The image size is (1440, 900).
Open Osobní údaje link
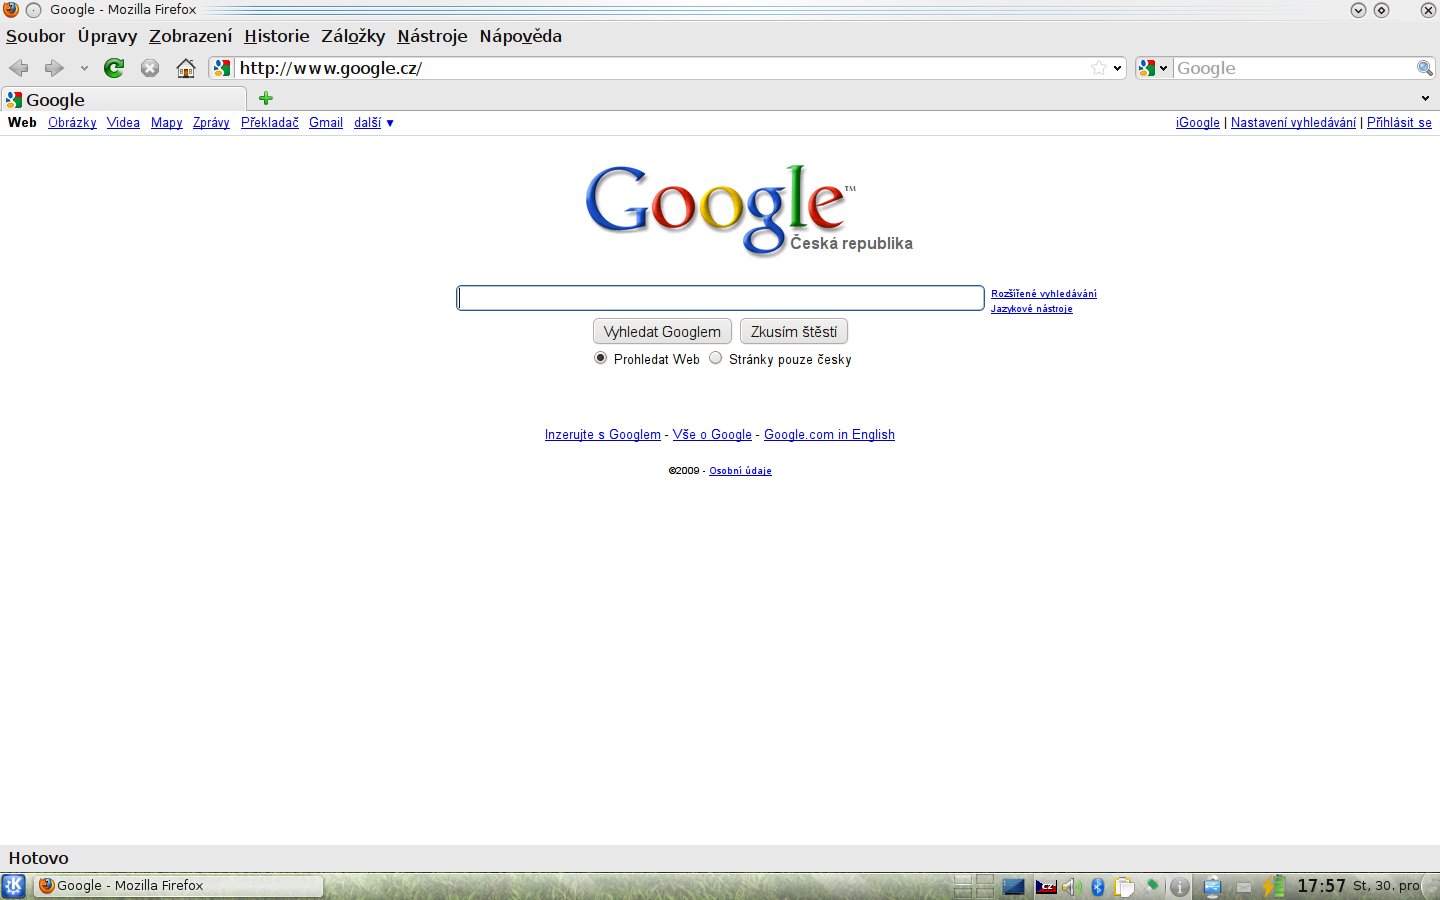740,471
